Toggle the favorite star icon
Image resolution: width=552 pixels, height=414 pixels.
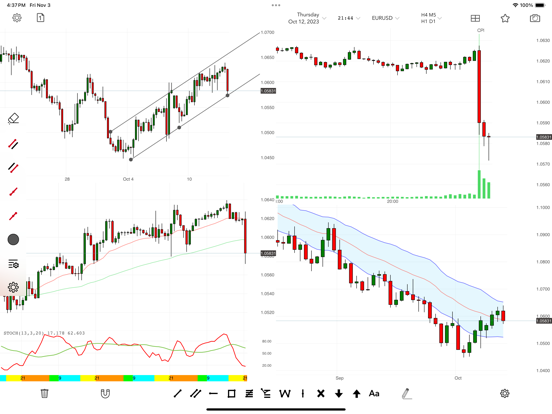505,18
